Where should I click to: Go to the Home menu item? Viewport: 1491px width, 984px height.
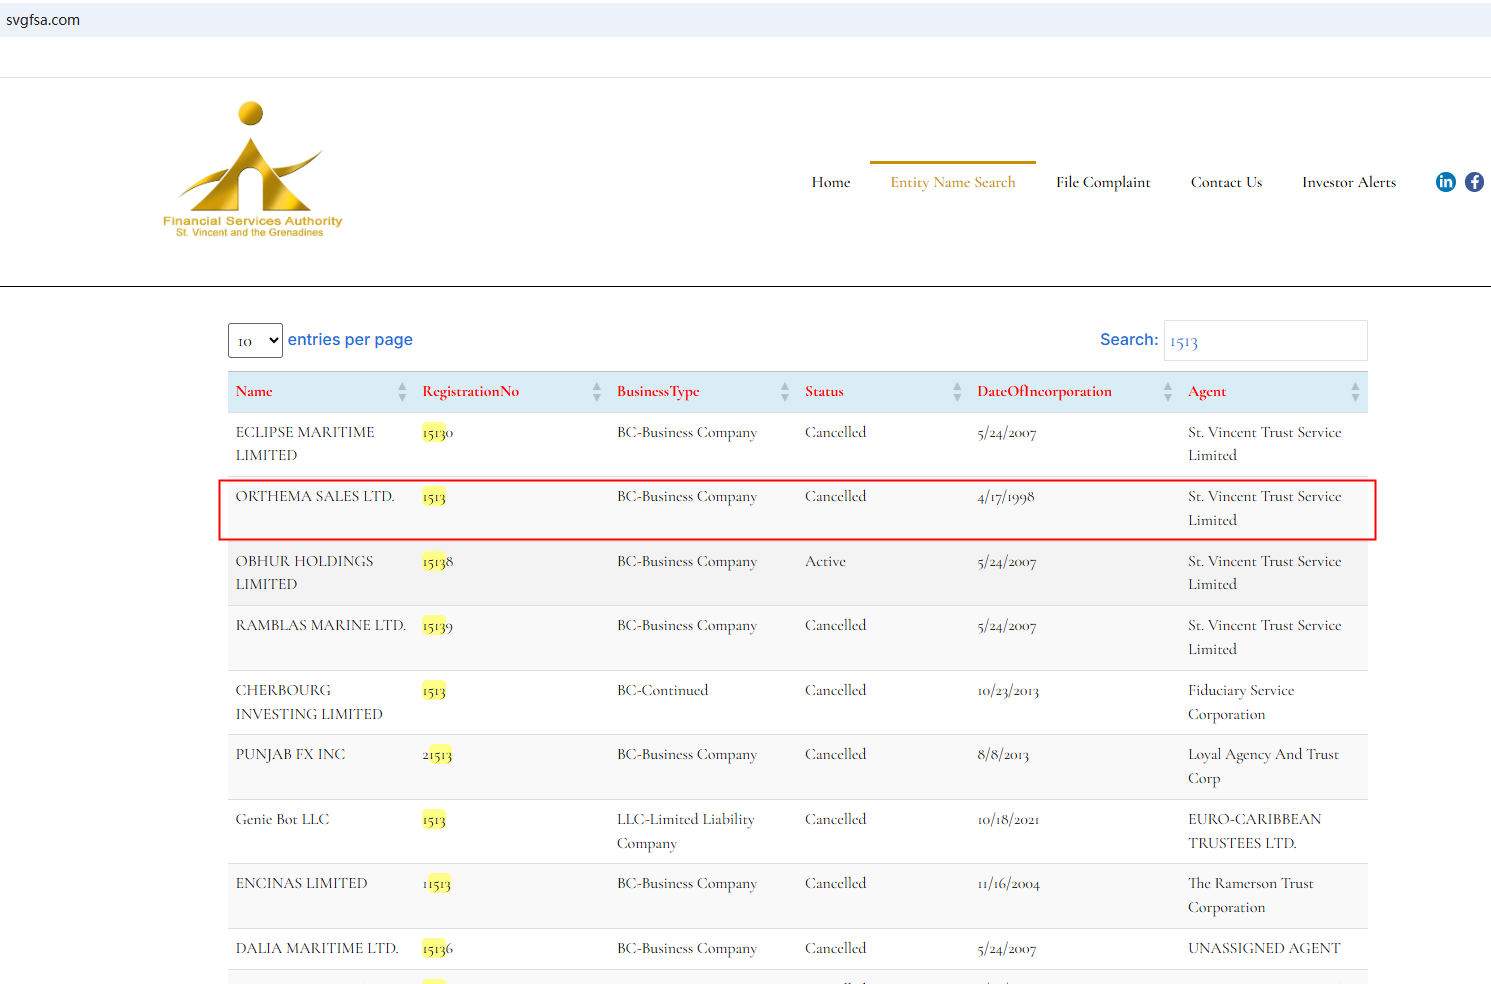[x=830, y=182]
